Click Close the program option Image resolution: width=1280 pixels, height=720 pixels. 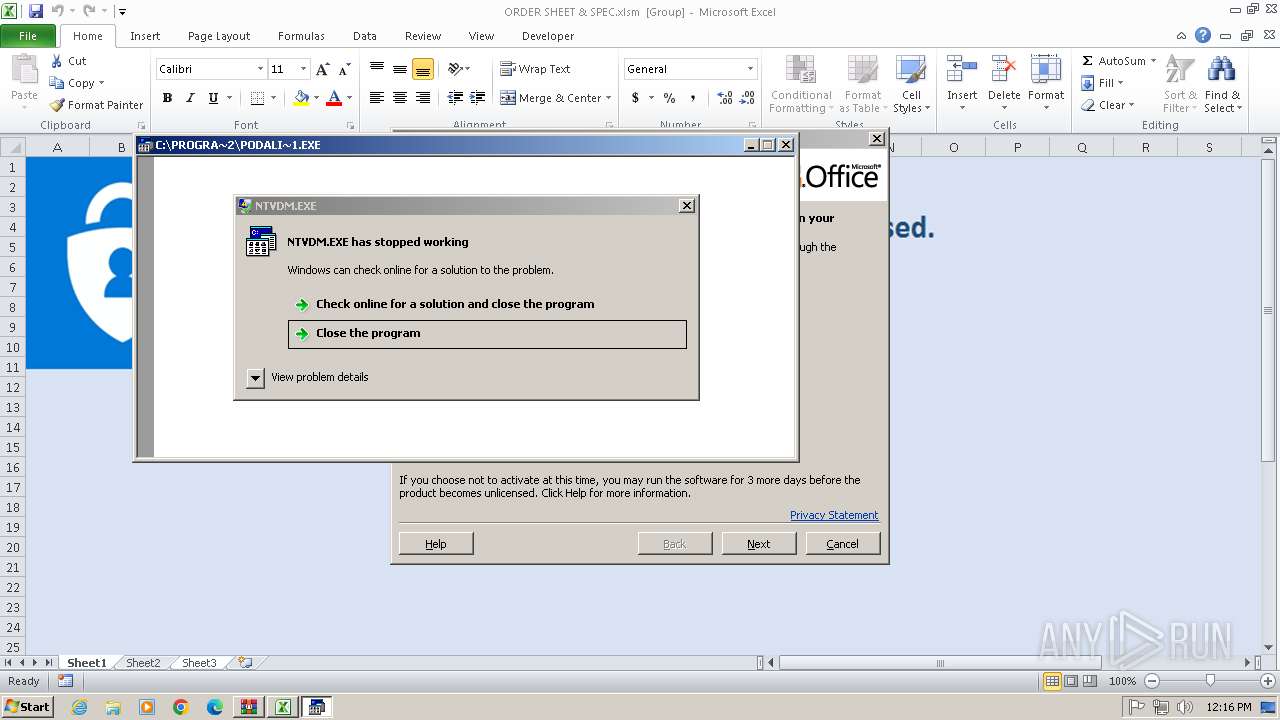[x=487, y=334]
